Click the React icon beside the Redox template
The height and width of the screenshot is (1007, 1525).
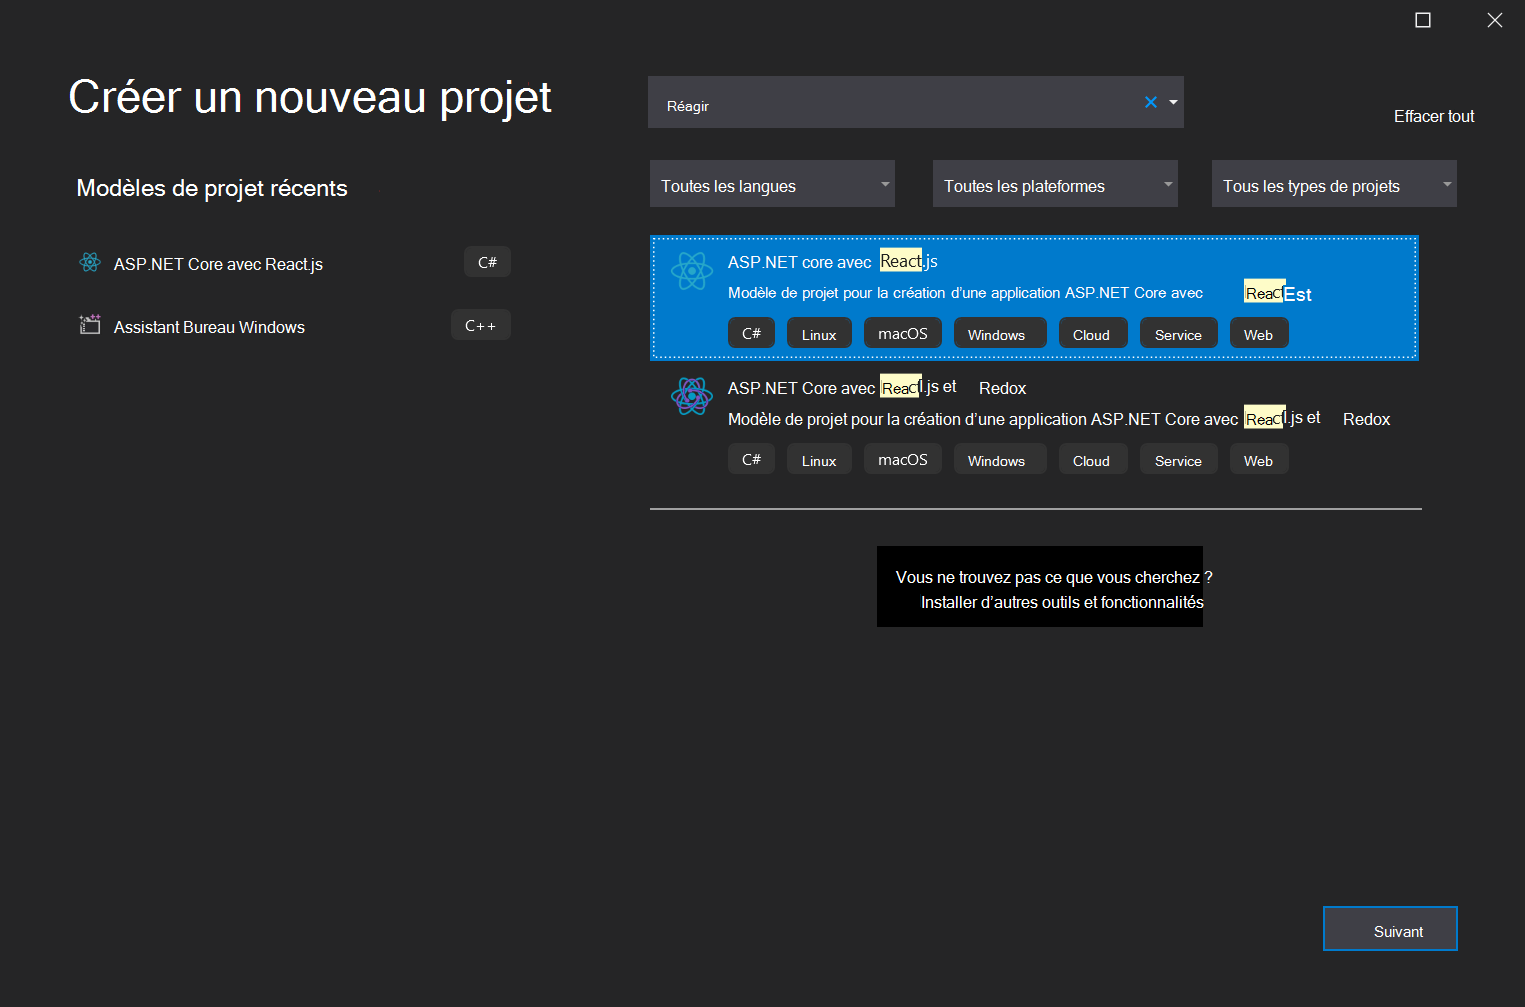tap(691, 396)
